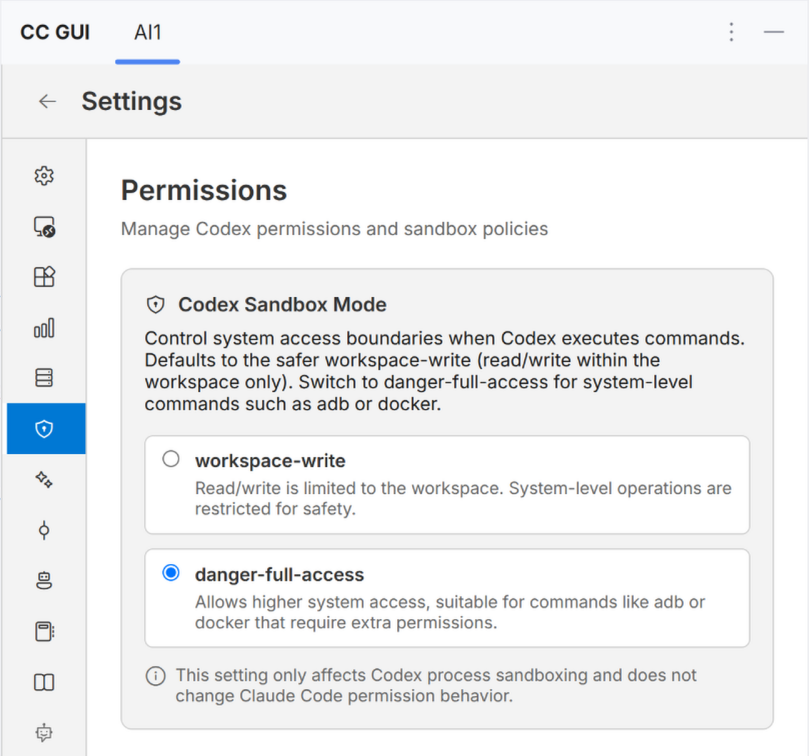Click the shield icon next to Codex Sandbox Mode
Image resolution: width=809 pixels, height=756 pixels.
pos(155,304)
